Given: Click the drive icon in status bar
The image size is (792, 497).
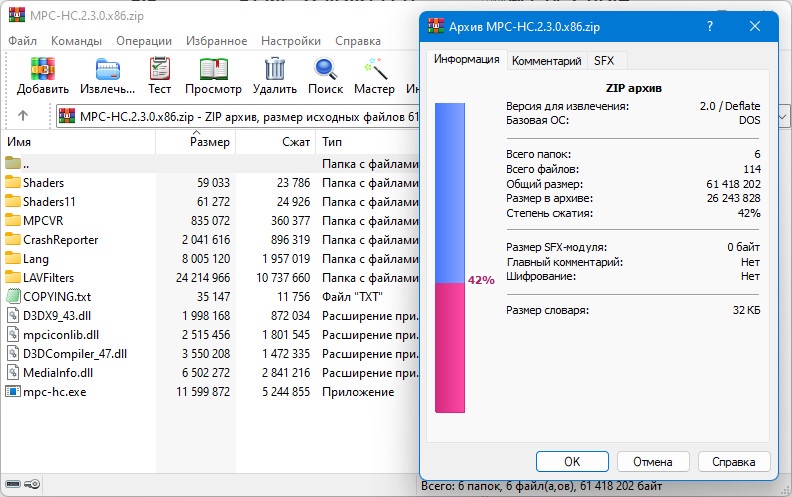Looking at the screenshot, I should [13, 484].
